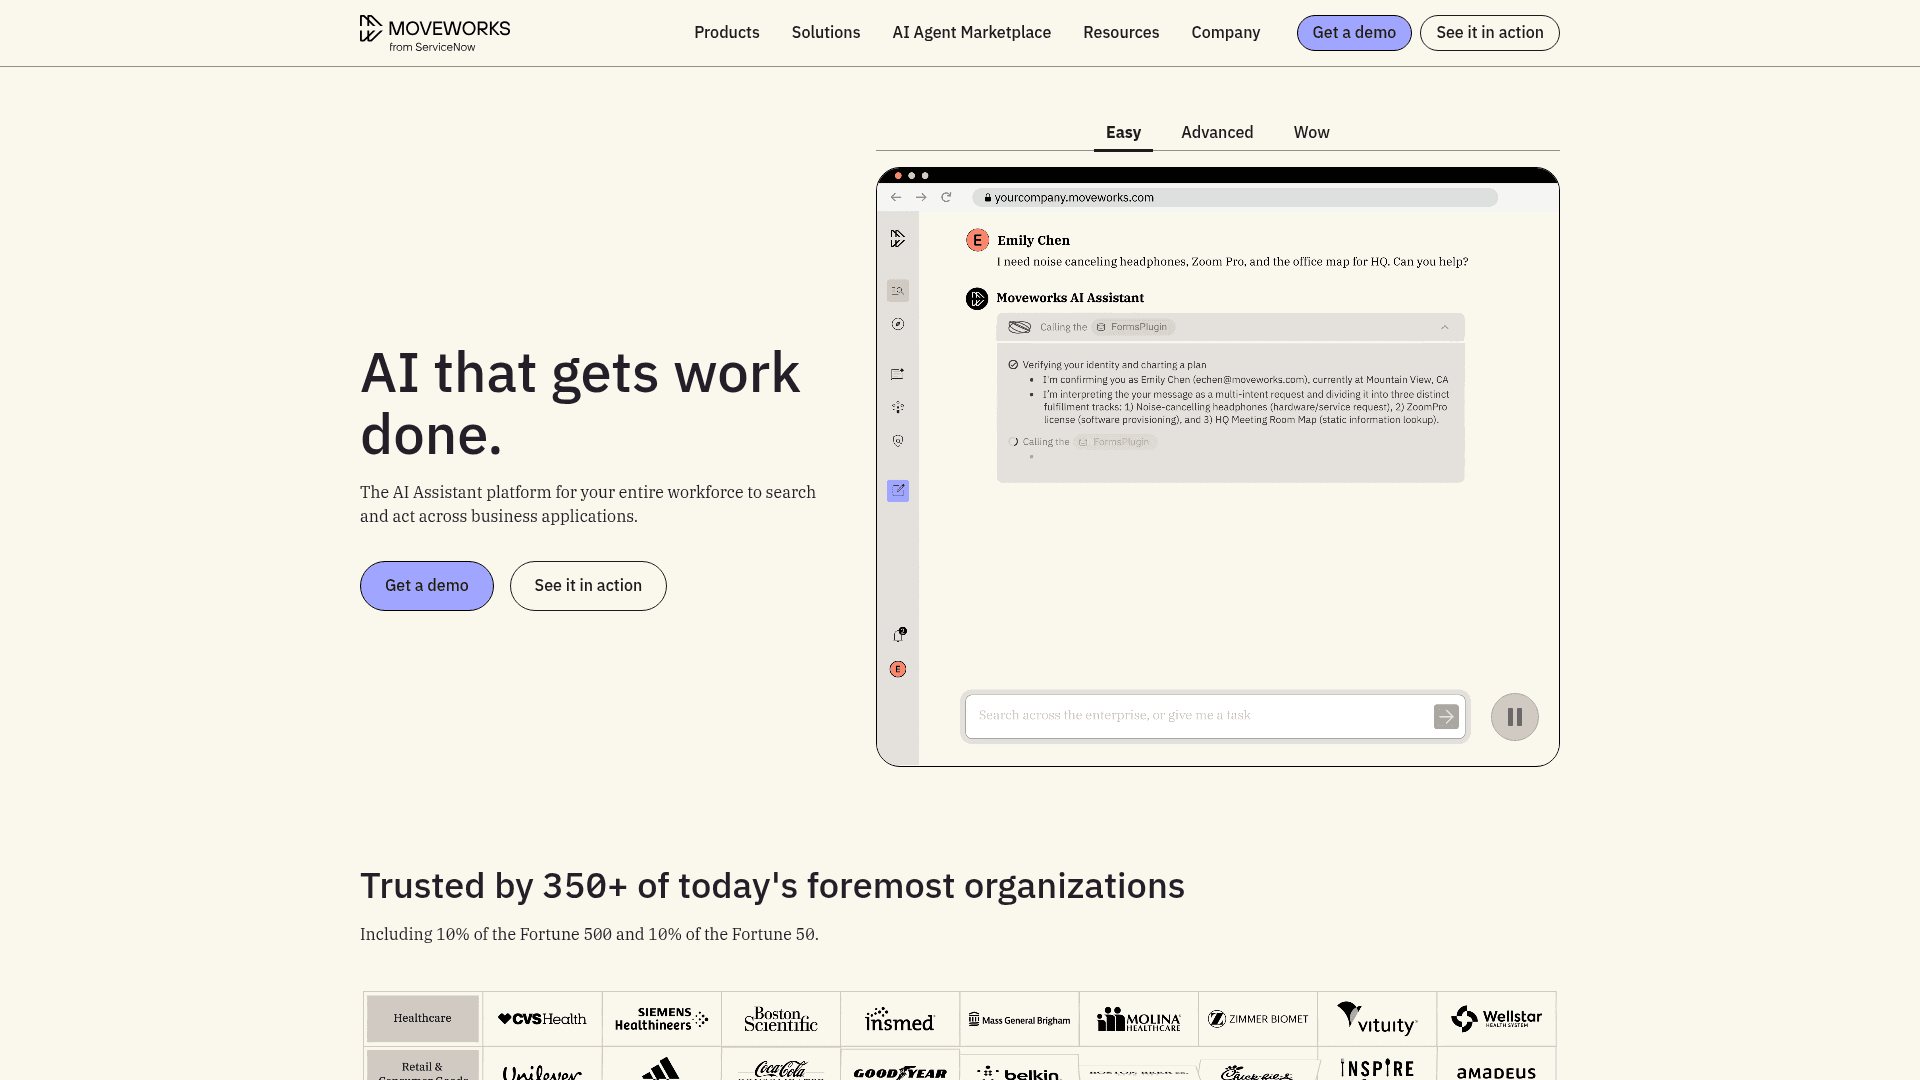Click the Moveworks logo icon atop the sidebar
Image resolution: width=1920 pixels, height=1080 pixels.
(x=897, y=239)
